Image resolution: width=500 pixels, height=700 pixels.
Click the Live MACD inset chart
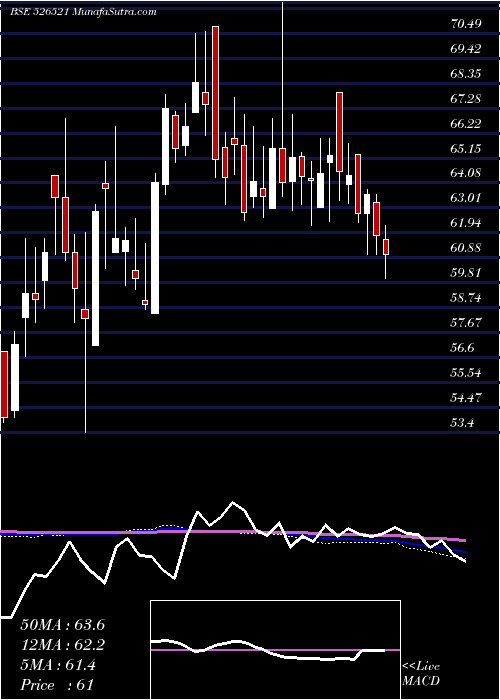click(x=275, y=650)
